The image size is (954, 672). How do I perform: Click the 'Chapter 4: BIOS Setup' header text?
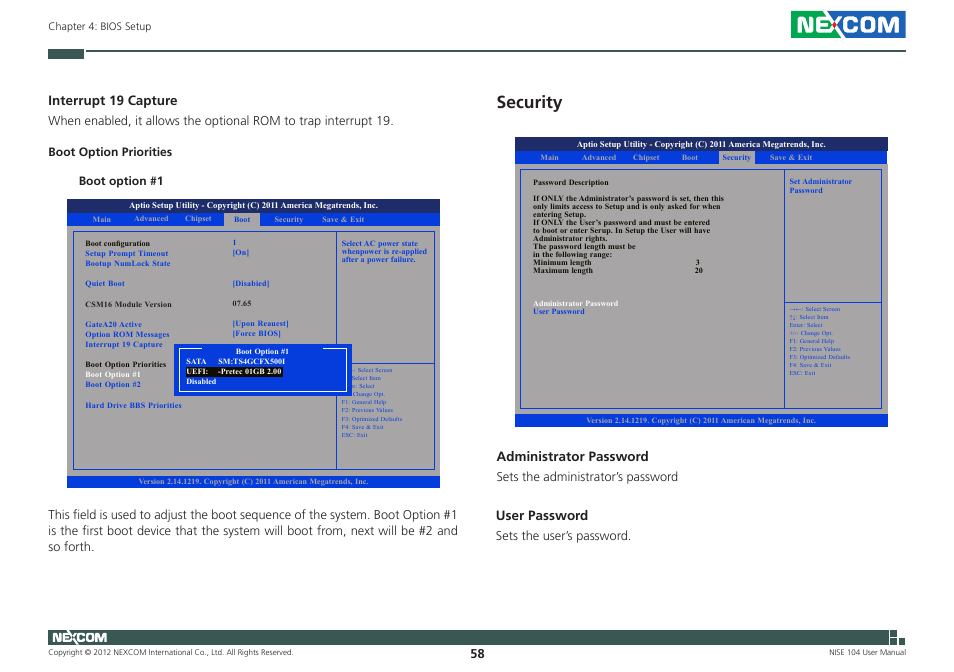click(100, 26)
